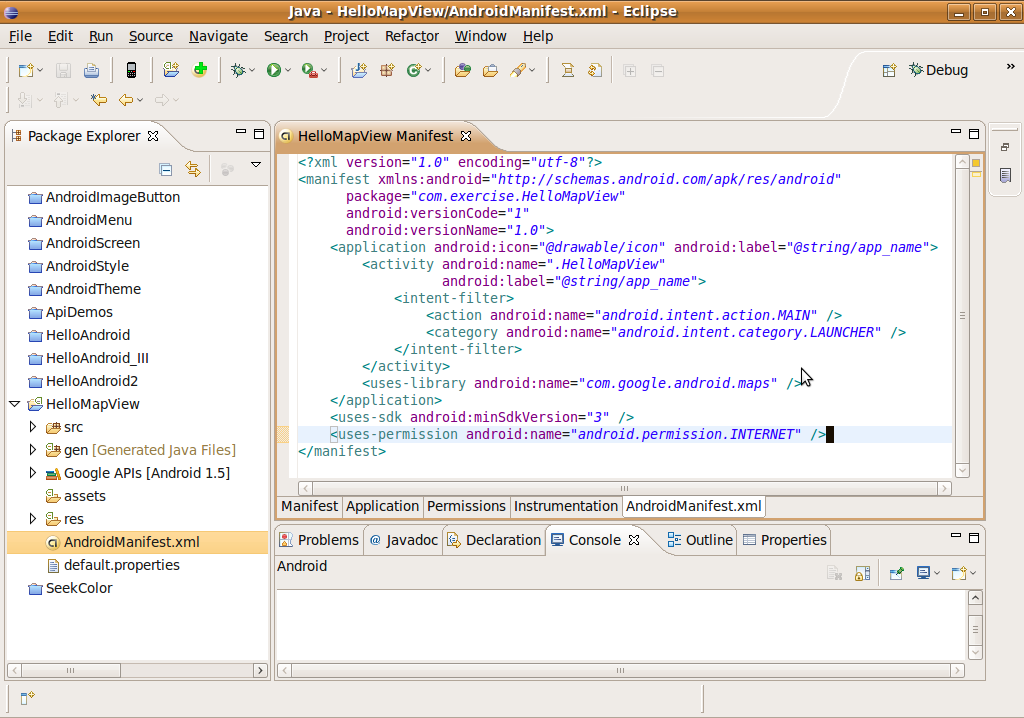Open the Outline view tab
Screen dimensions: 1024x718
coord(700,540)
